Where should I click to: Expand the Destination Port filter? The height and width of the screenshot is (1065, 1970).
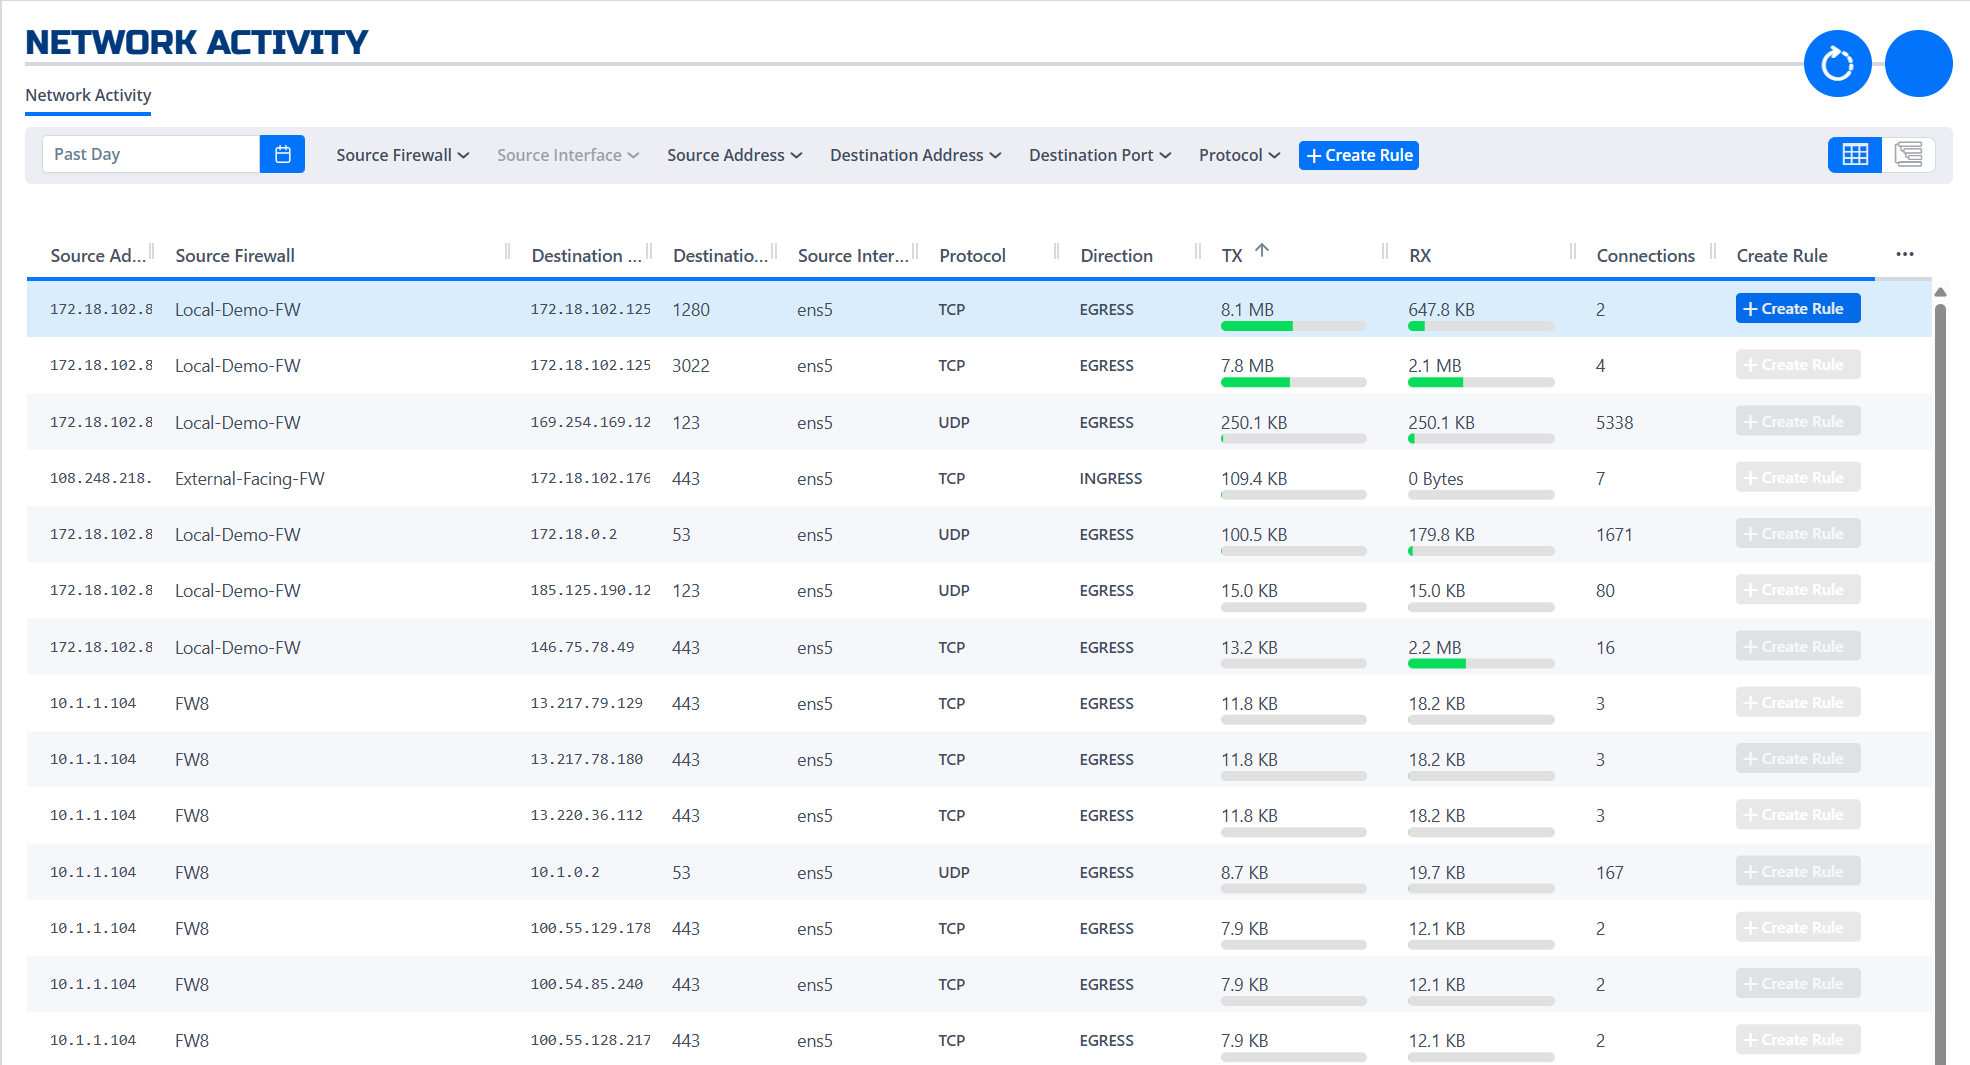pyautogui.click(x=1100, y=155)
